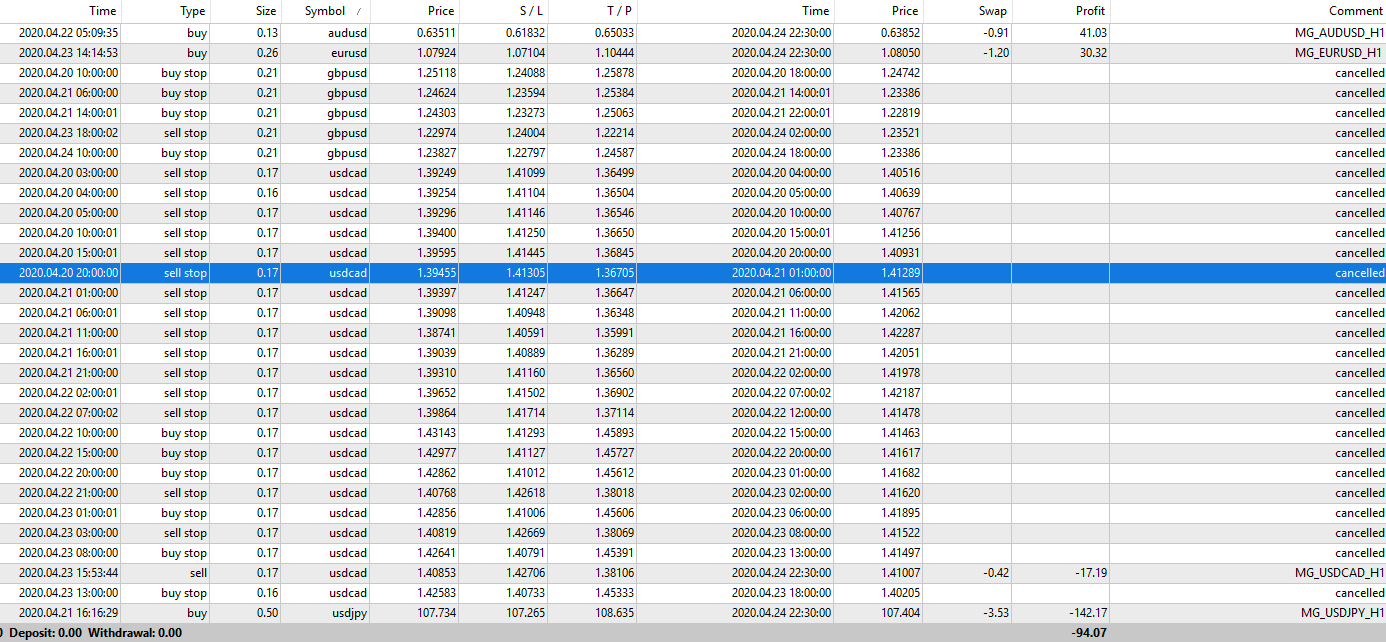Screen dimensions: 1386x642
Task: Select the size value 0.50
Action: [266, 613]
